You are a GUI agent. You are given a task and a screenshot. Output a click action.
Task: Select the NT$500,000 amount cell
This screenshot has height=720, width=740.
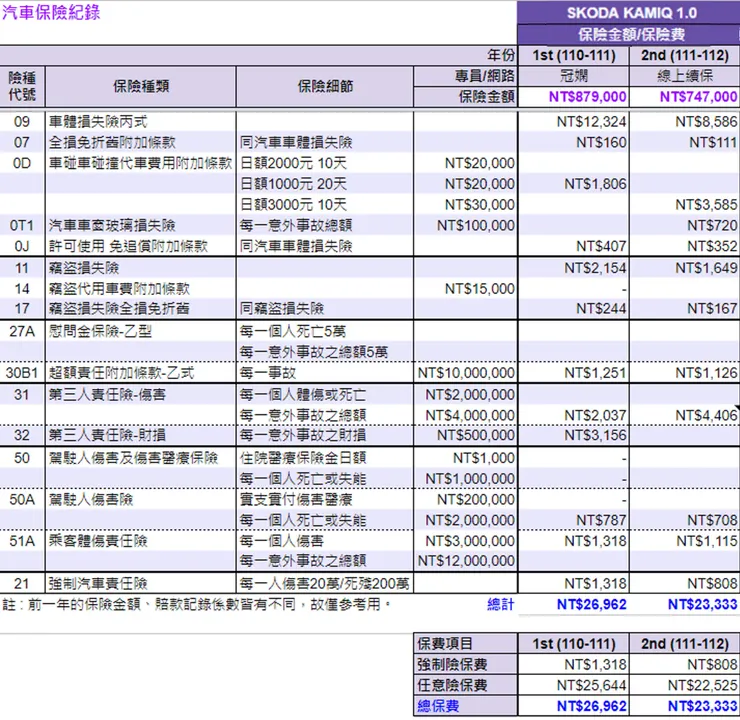(x=465, y=435)
